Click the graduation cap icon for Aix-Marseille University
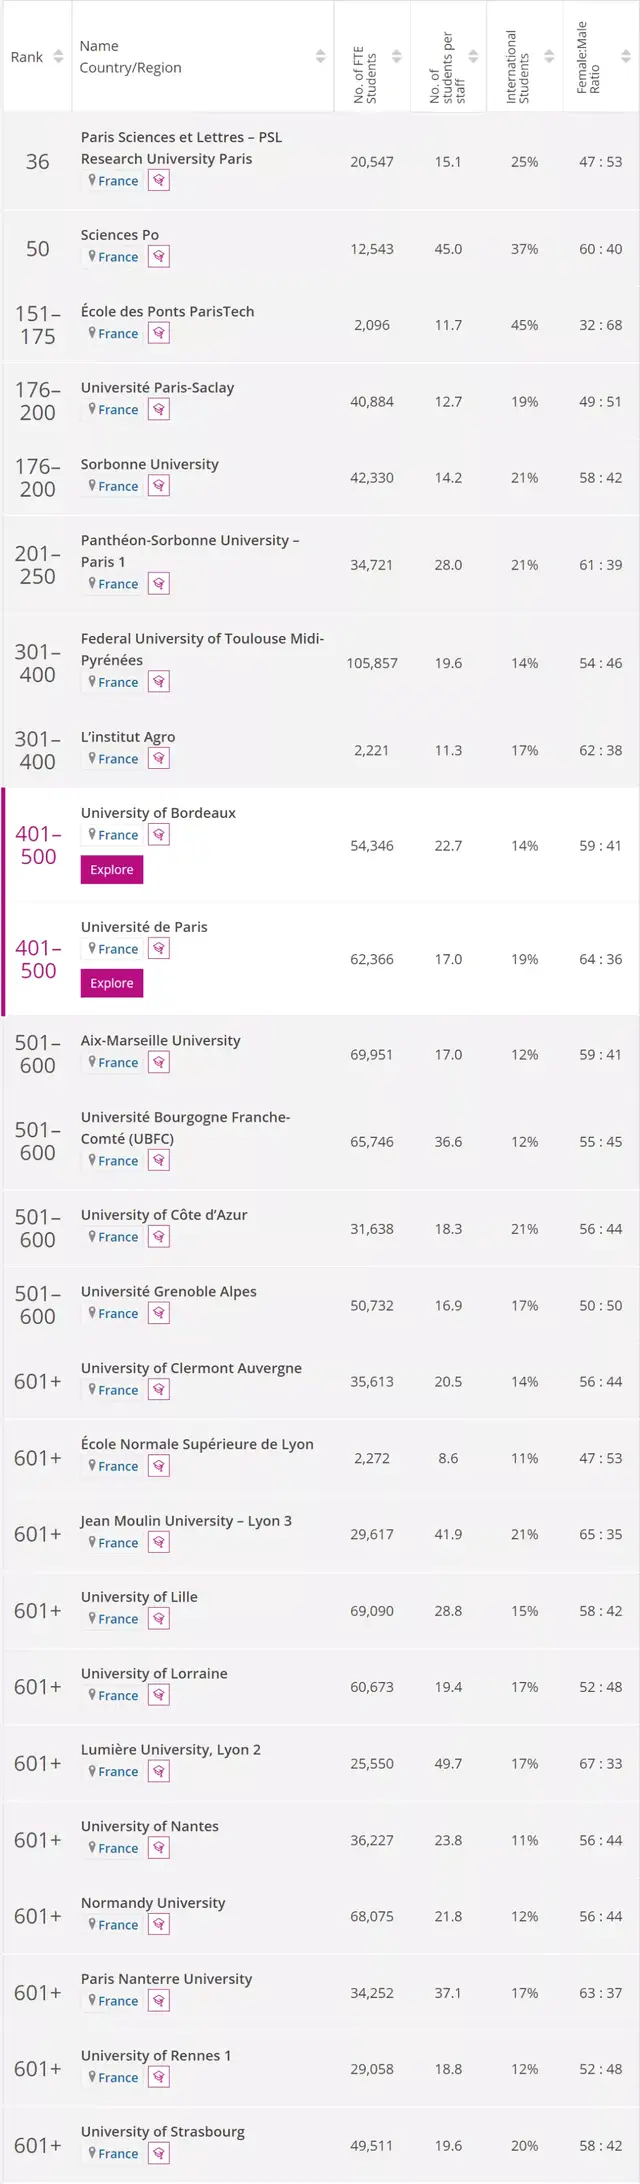 click(x=159, y=1063)
